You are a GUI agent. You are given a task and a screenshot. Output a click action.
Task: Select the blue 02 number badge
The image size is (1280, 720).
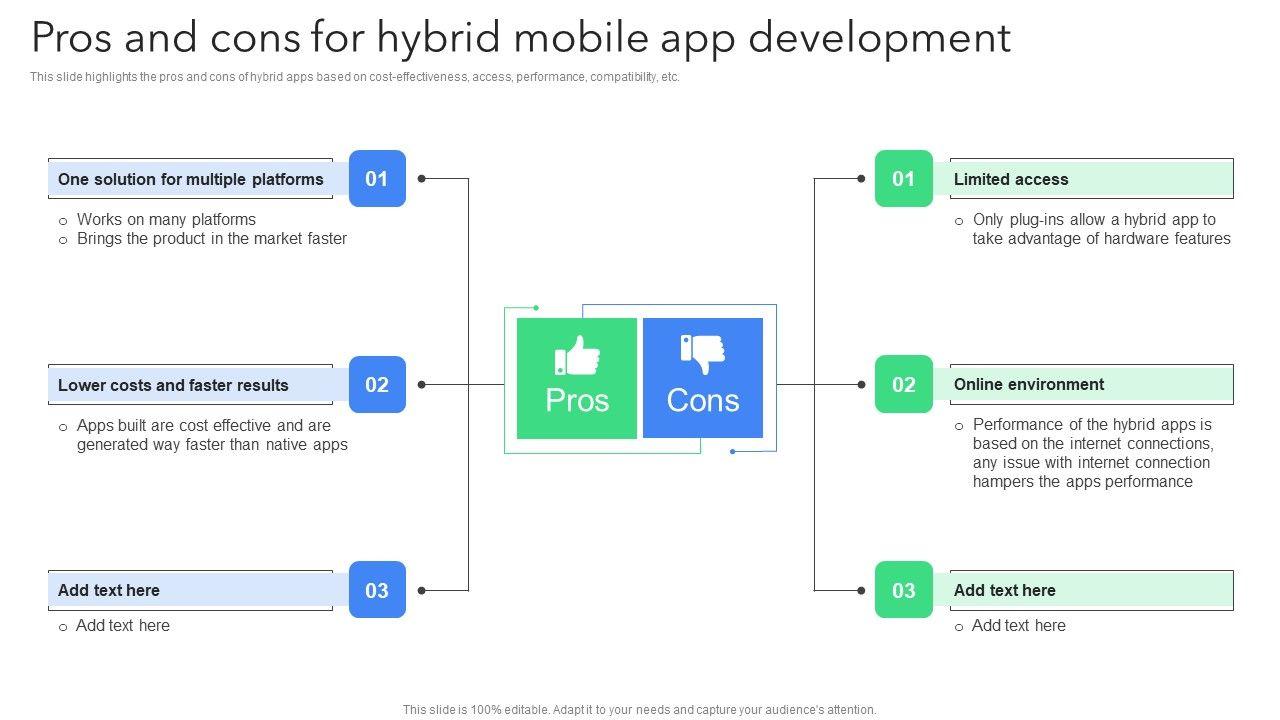click(x=377, y=385)
